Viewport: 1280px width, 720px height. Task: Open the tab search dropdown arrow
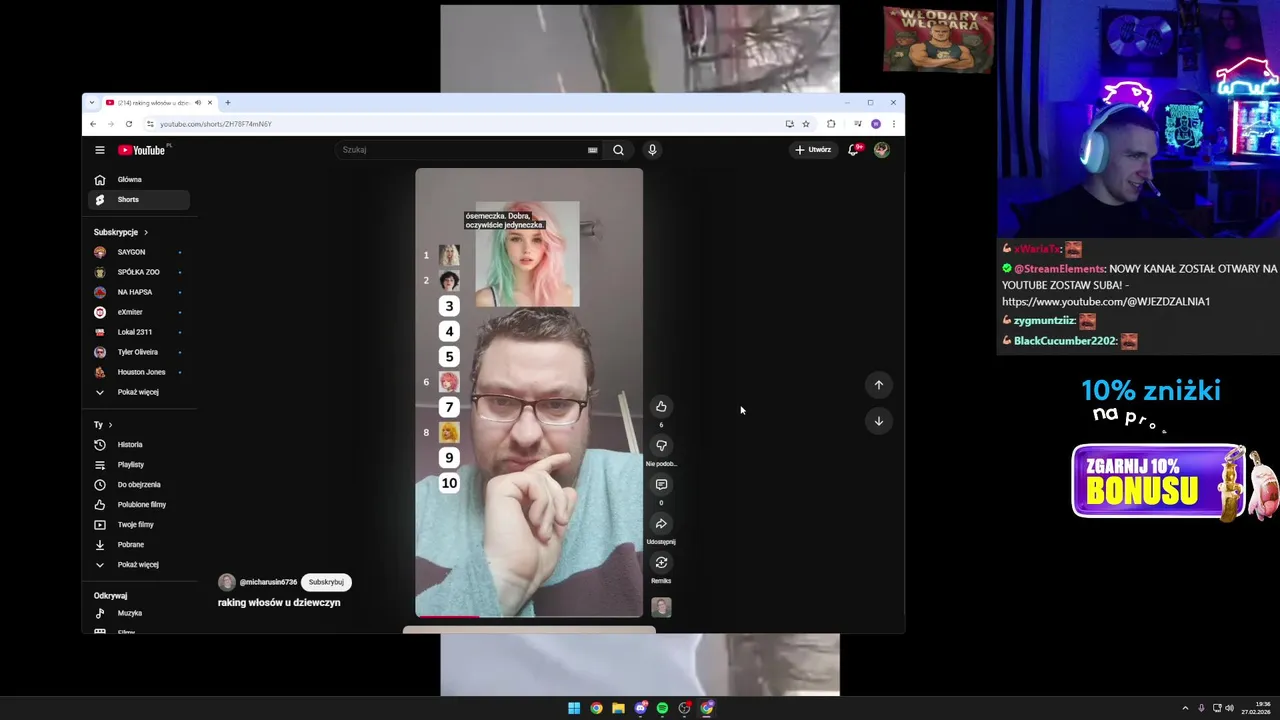[92, 103]
